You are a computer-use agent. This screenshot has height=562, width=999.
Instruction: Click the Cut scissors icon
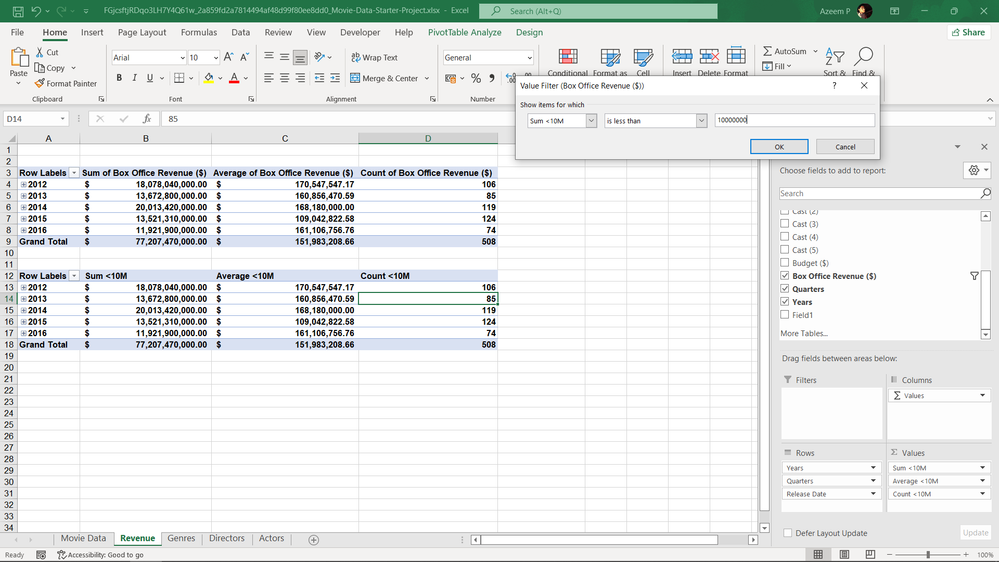tap(40, 52)
